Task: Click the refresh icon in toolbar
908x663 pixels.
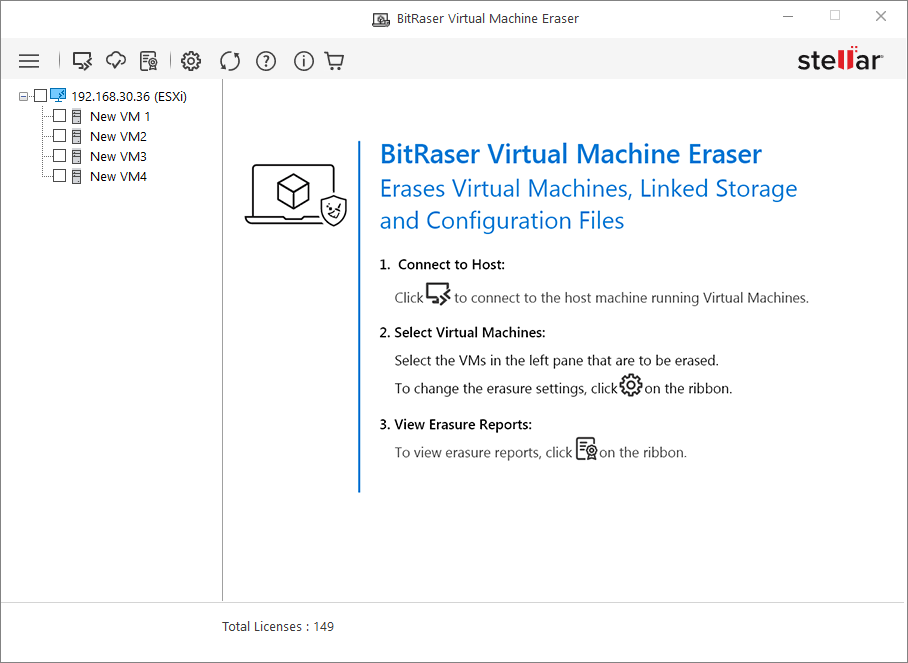Action: click(230, 61)
